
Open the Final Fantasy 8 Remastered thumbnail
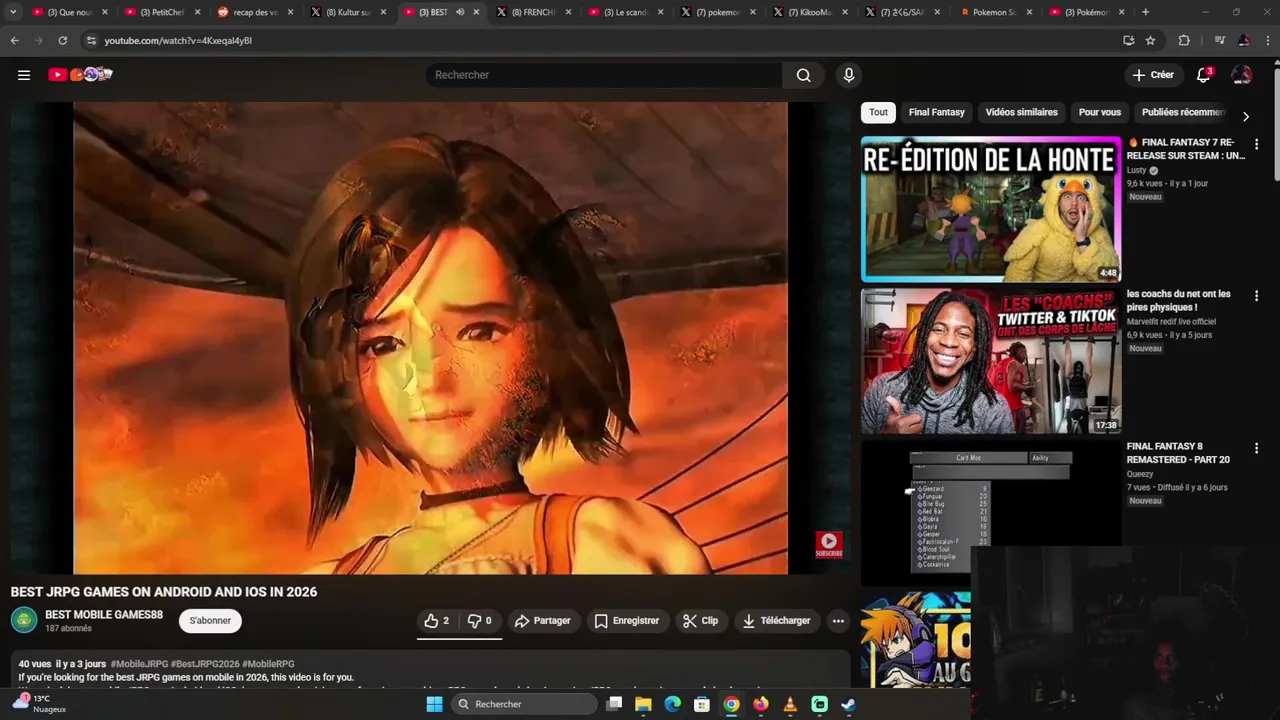(x=991, y=512)
